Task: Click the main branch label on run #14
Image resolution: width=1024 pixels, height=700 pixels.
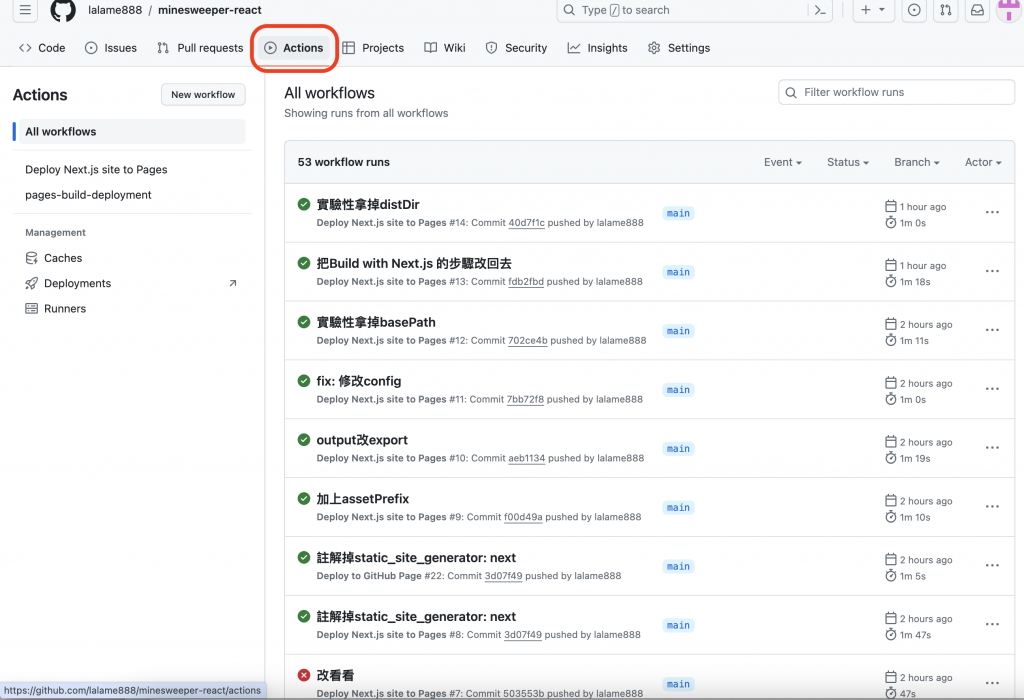Action: click(x=678, y=213)
